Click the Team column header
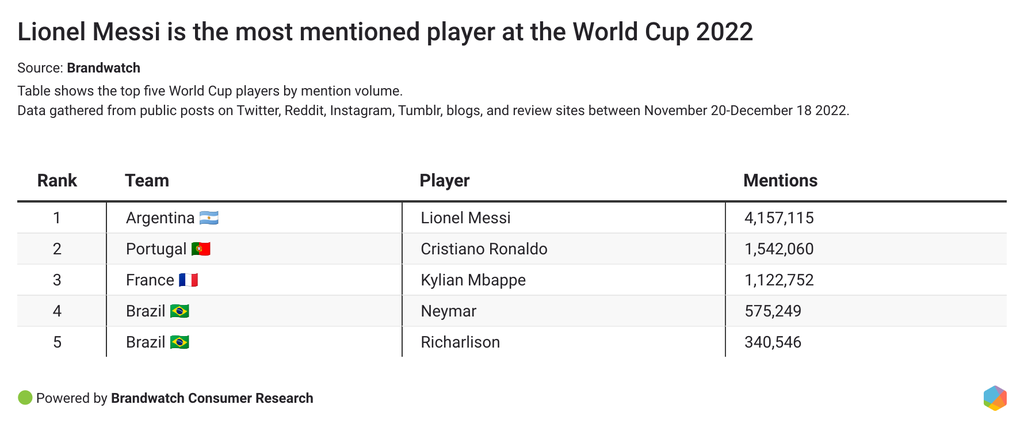The width and height of the screenshot is (1024, 431). tap(147, 181)
